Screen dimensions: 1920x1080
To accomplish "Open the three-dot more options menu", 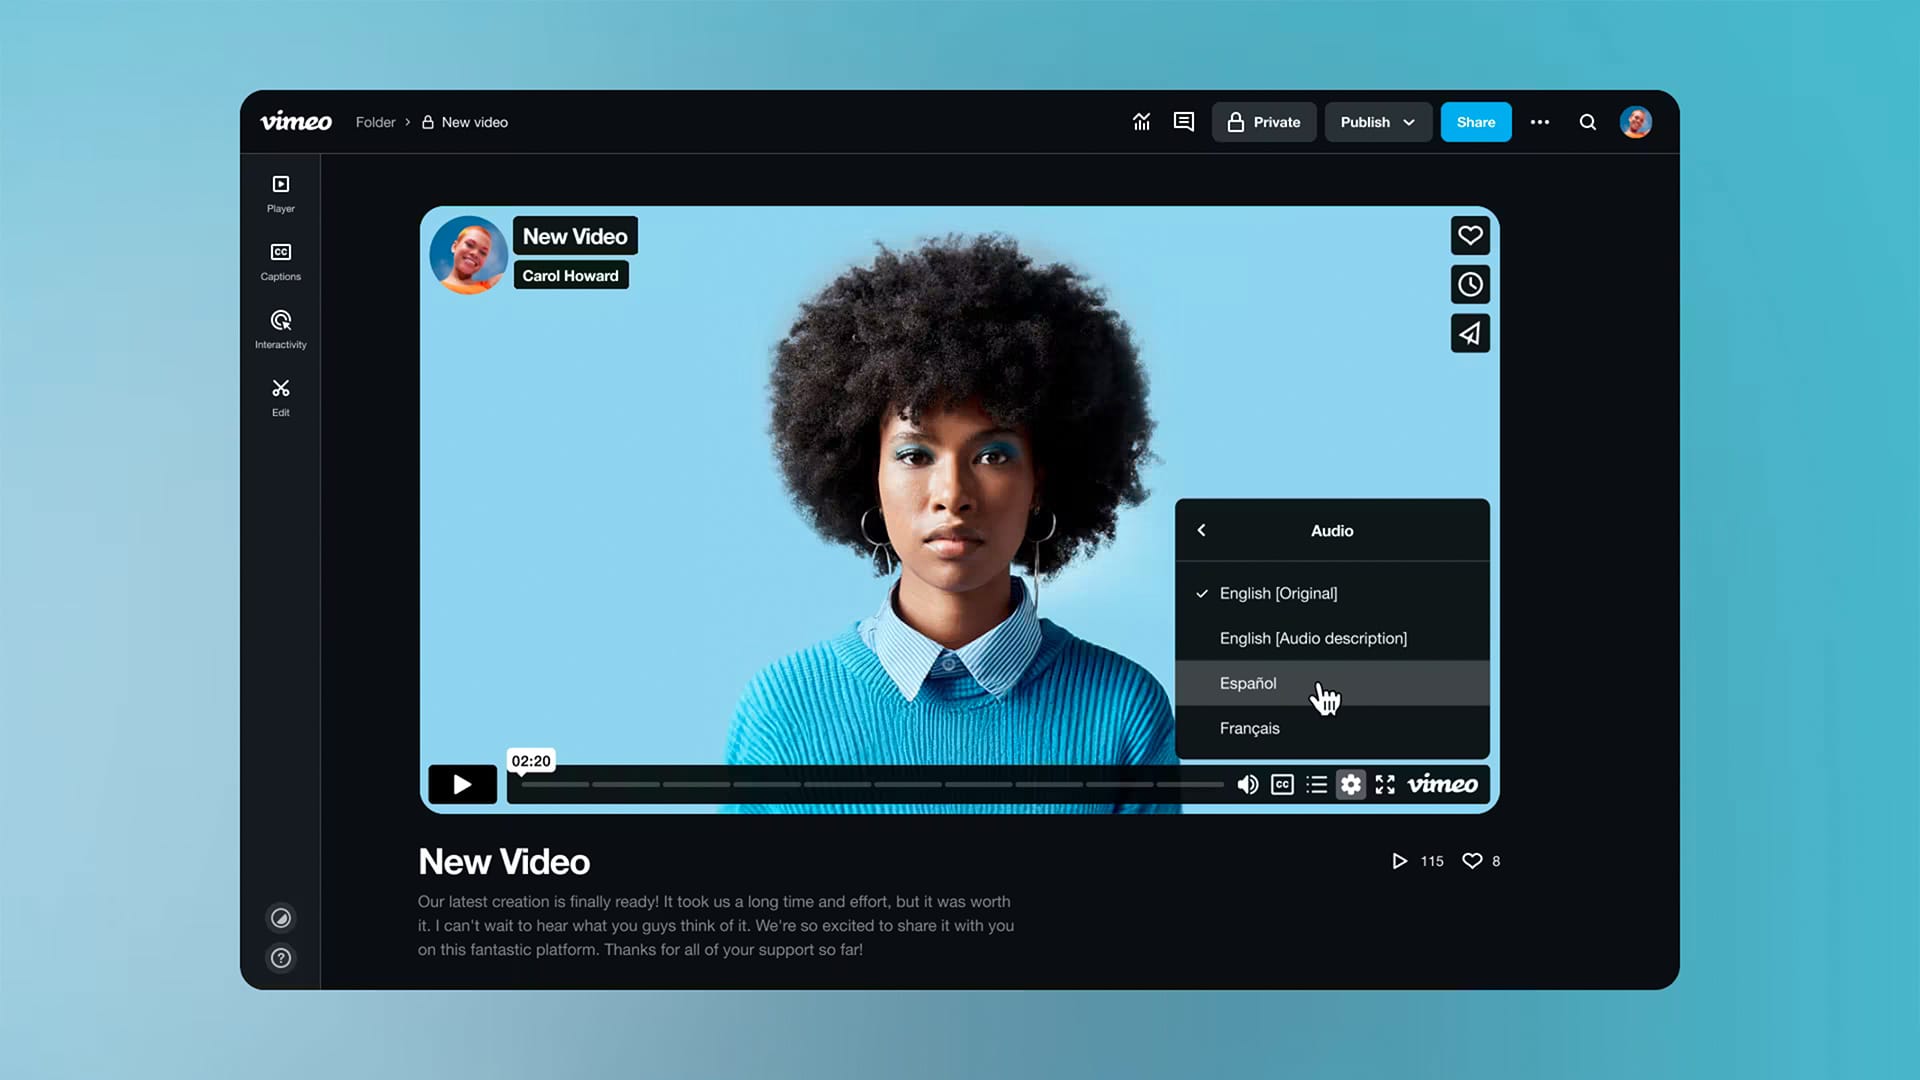I will click(1539, 122).
